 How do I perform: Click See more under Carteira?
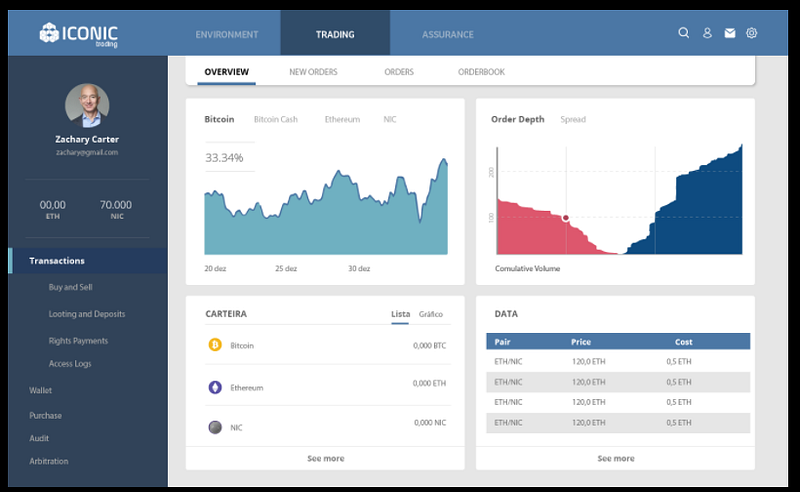pos(326,458)
